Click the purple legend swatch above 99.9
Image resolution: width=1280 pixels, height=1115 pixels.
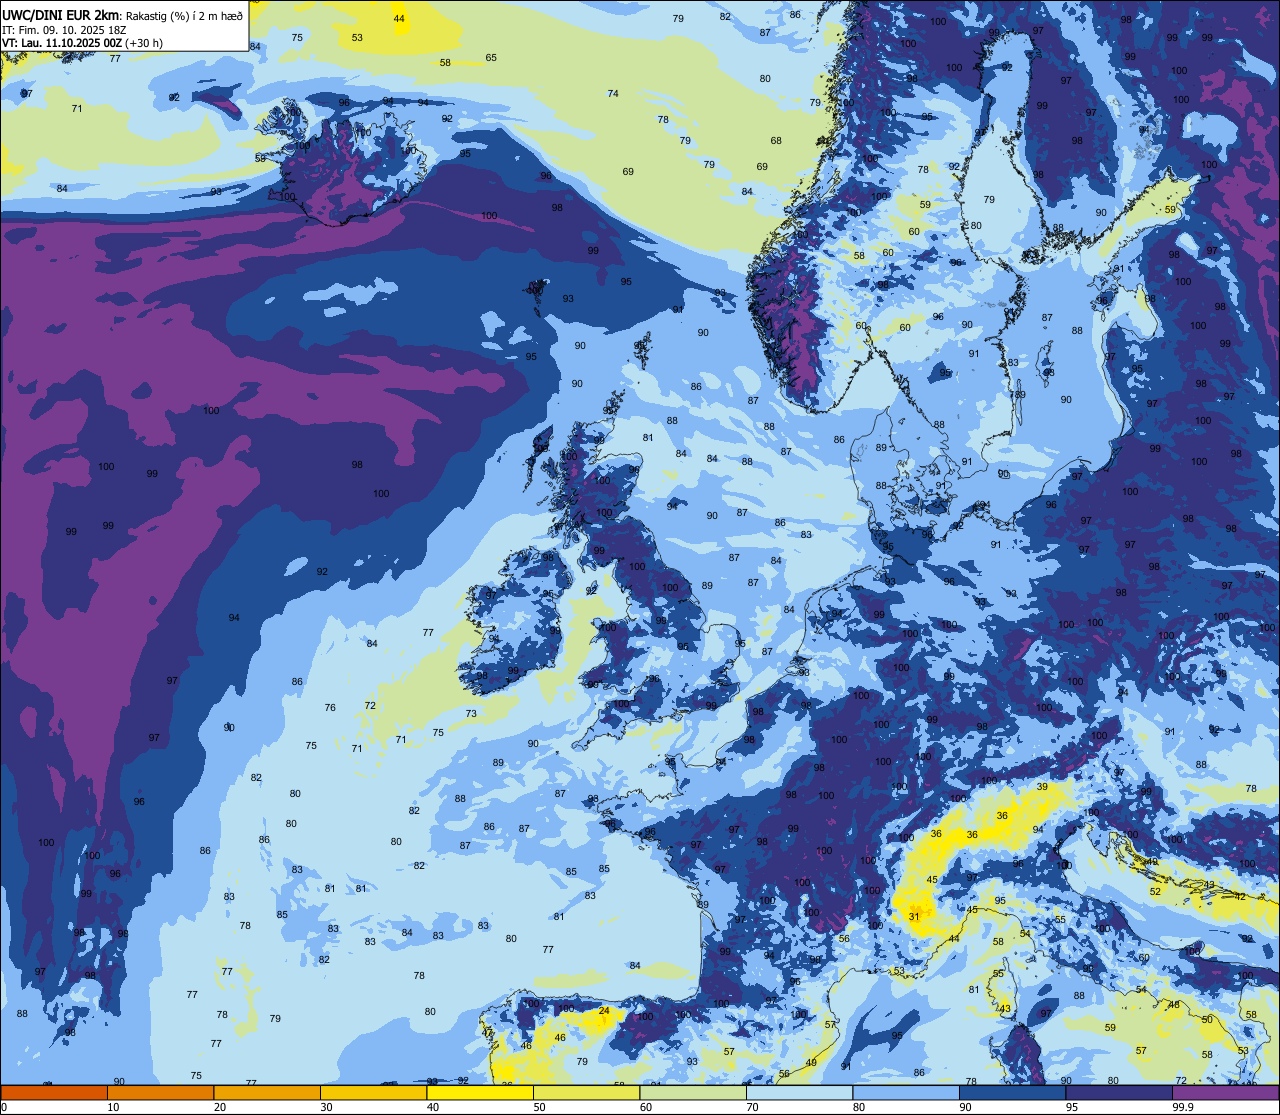pyautogui.click(x=1226, y=1093)
